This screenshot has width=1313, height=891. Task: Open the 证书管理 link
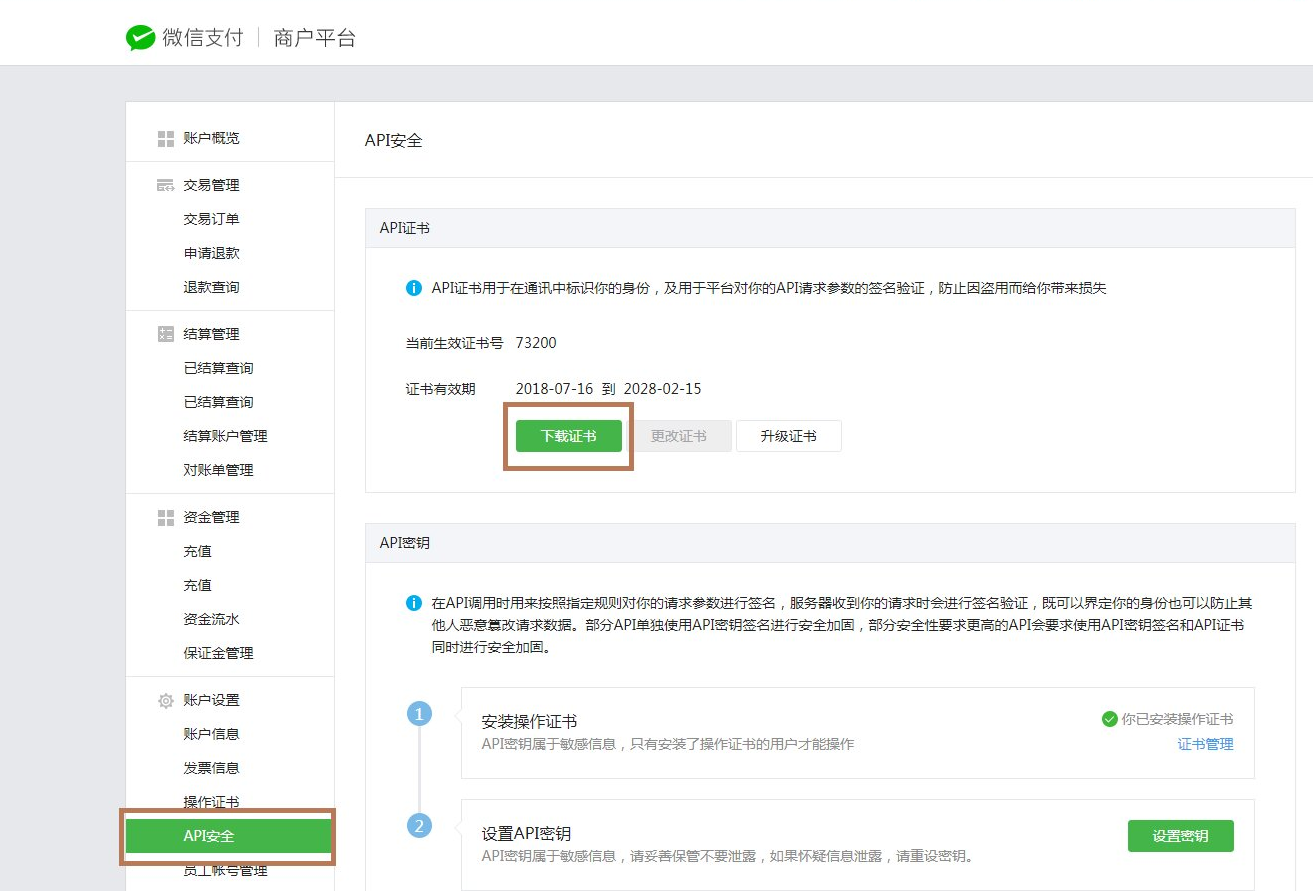1205,744
